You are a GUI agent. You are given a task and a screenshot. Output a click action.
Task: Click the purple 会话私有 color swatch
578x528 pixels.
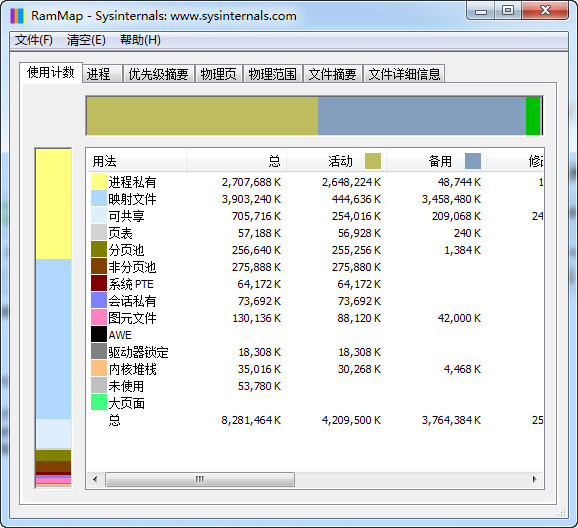tap(99, 301)
